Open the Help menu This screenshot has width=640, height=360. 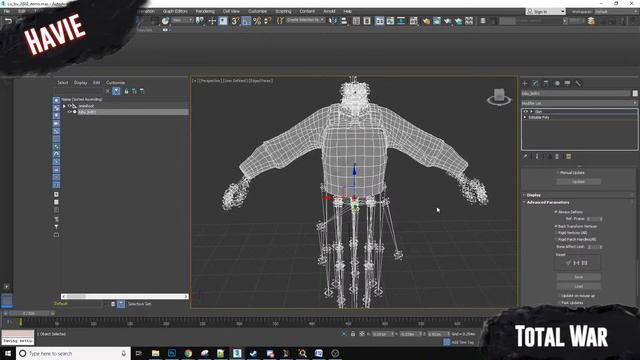tap(347, 11)
